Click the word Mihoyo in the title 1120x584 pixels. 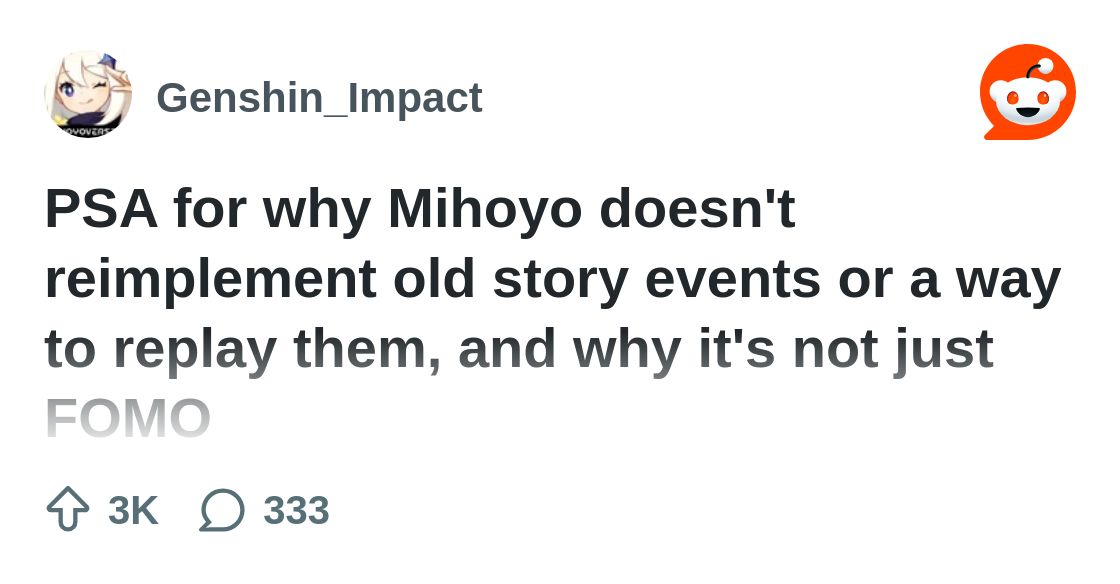(485, 210)
